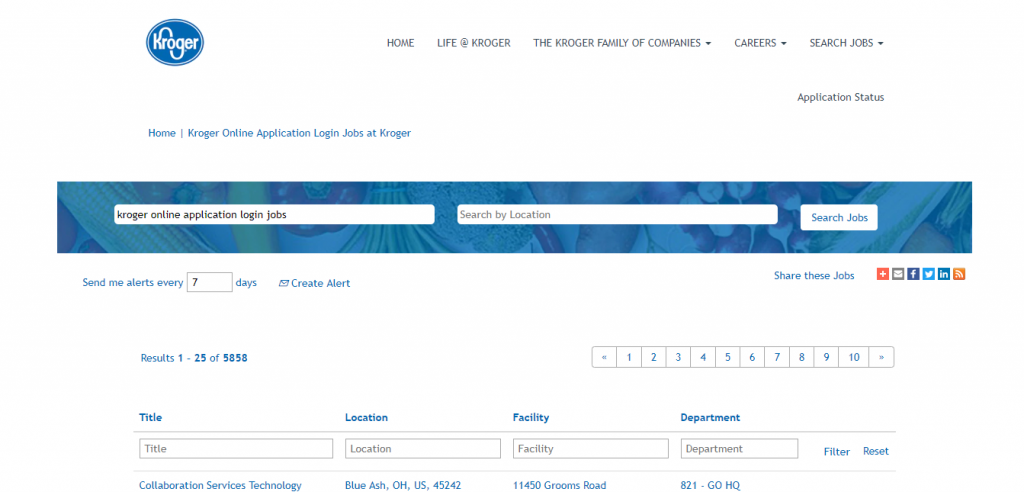Sort by Facility column header
Screen dimensions: 1024x492
(x=531, y=417)
